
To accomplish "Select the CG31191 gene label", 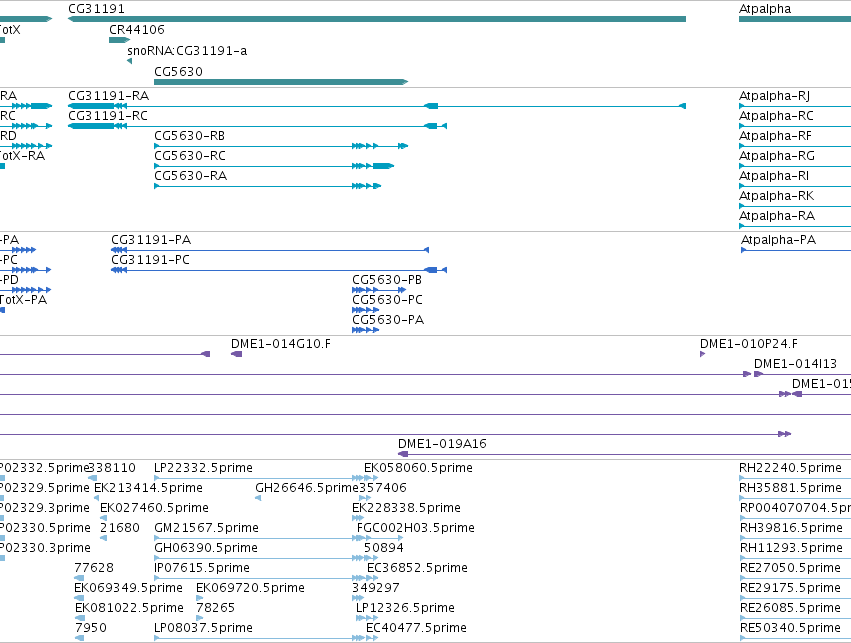I will (96, 9).
